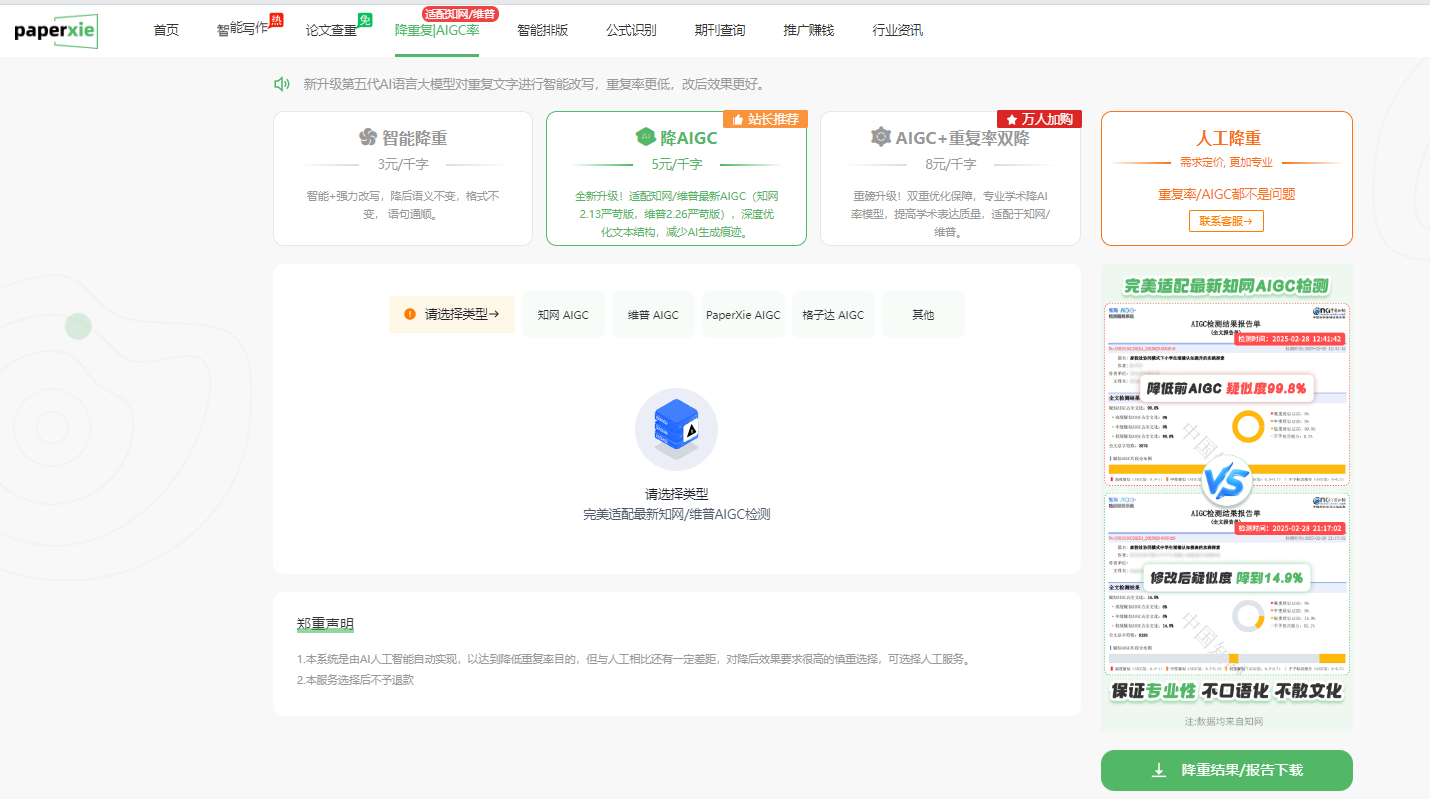The image size is (1430, 799).
Task: Click the download icon on green button
Action: 1159,770
